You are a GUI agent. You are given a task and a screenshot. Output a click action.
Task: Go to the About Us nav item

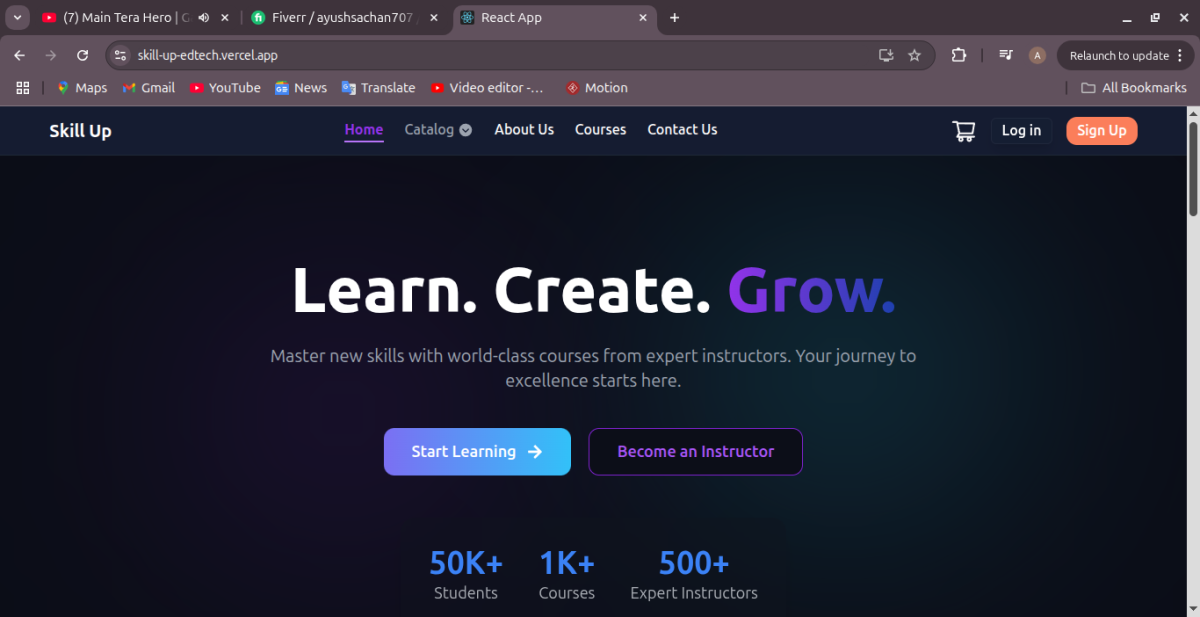pyautogui.click(x=524, y=130)
